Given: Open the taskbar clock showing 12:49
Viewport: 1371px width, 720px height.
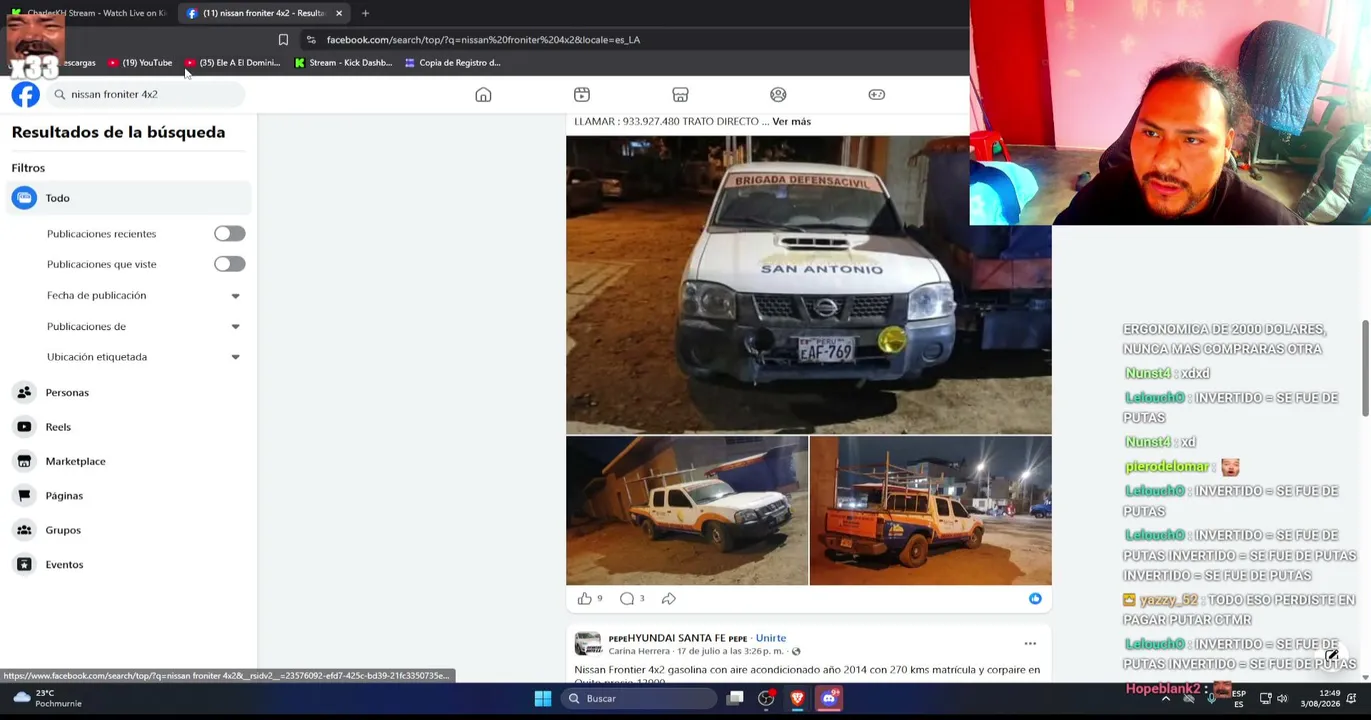Looking at the screenshot, I should click(x=1320, y=698).
